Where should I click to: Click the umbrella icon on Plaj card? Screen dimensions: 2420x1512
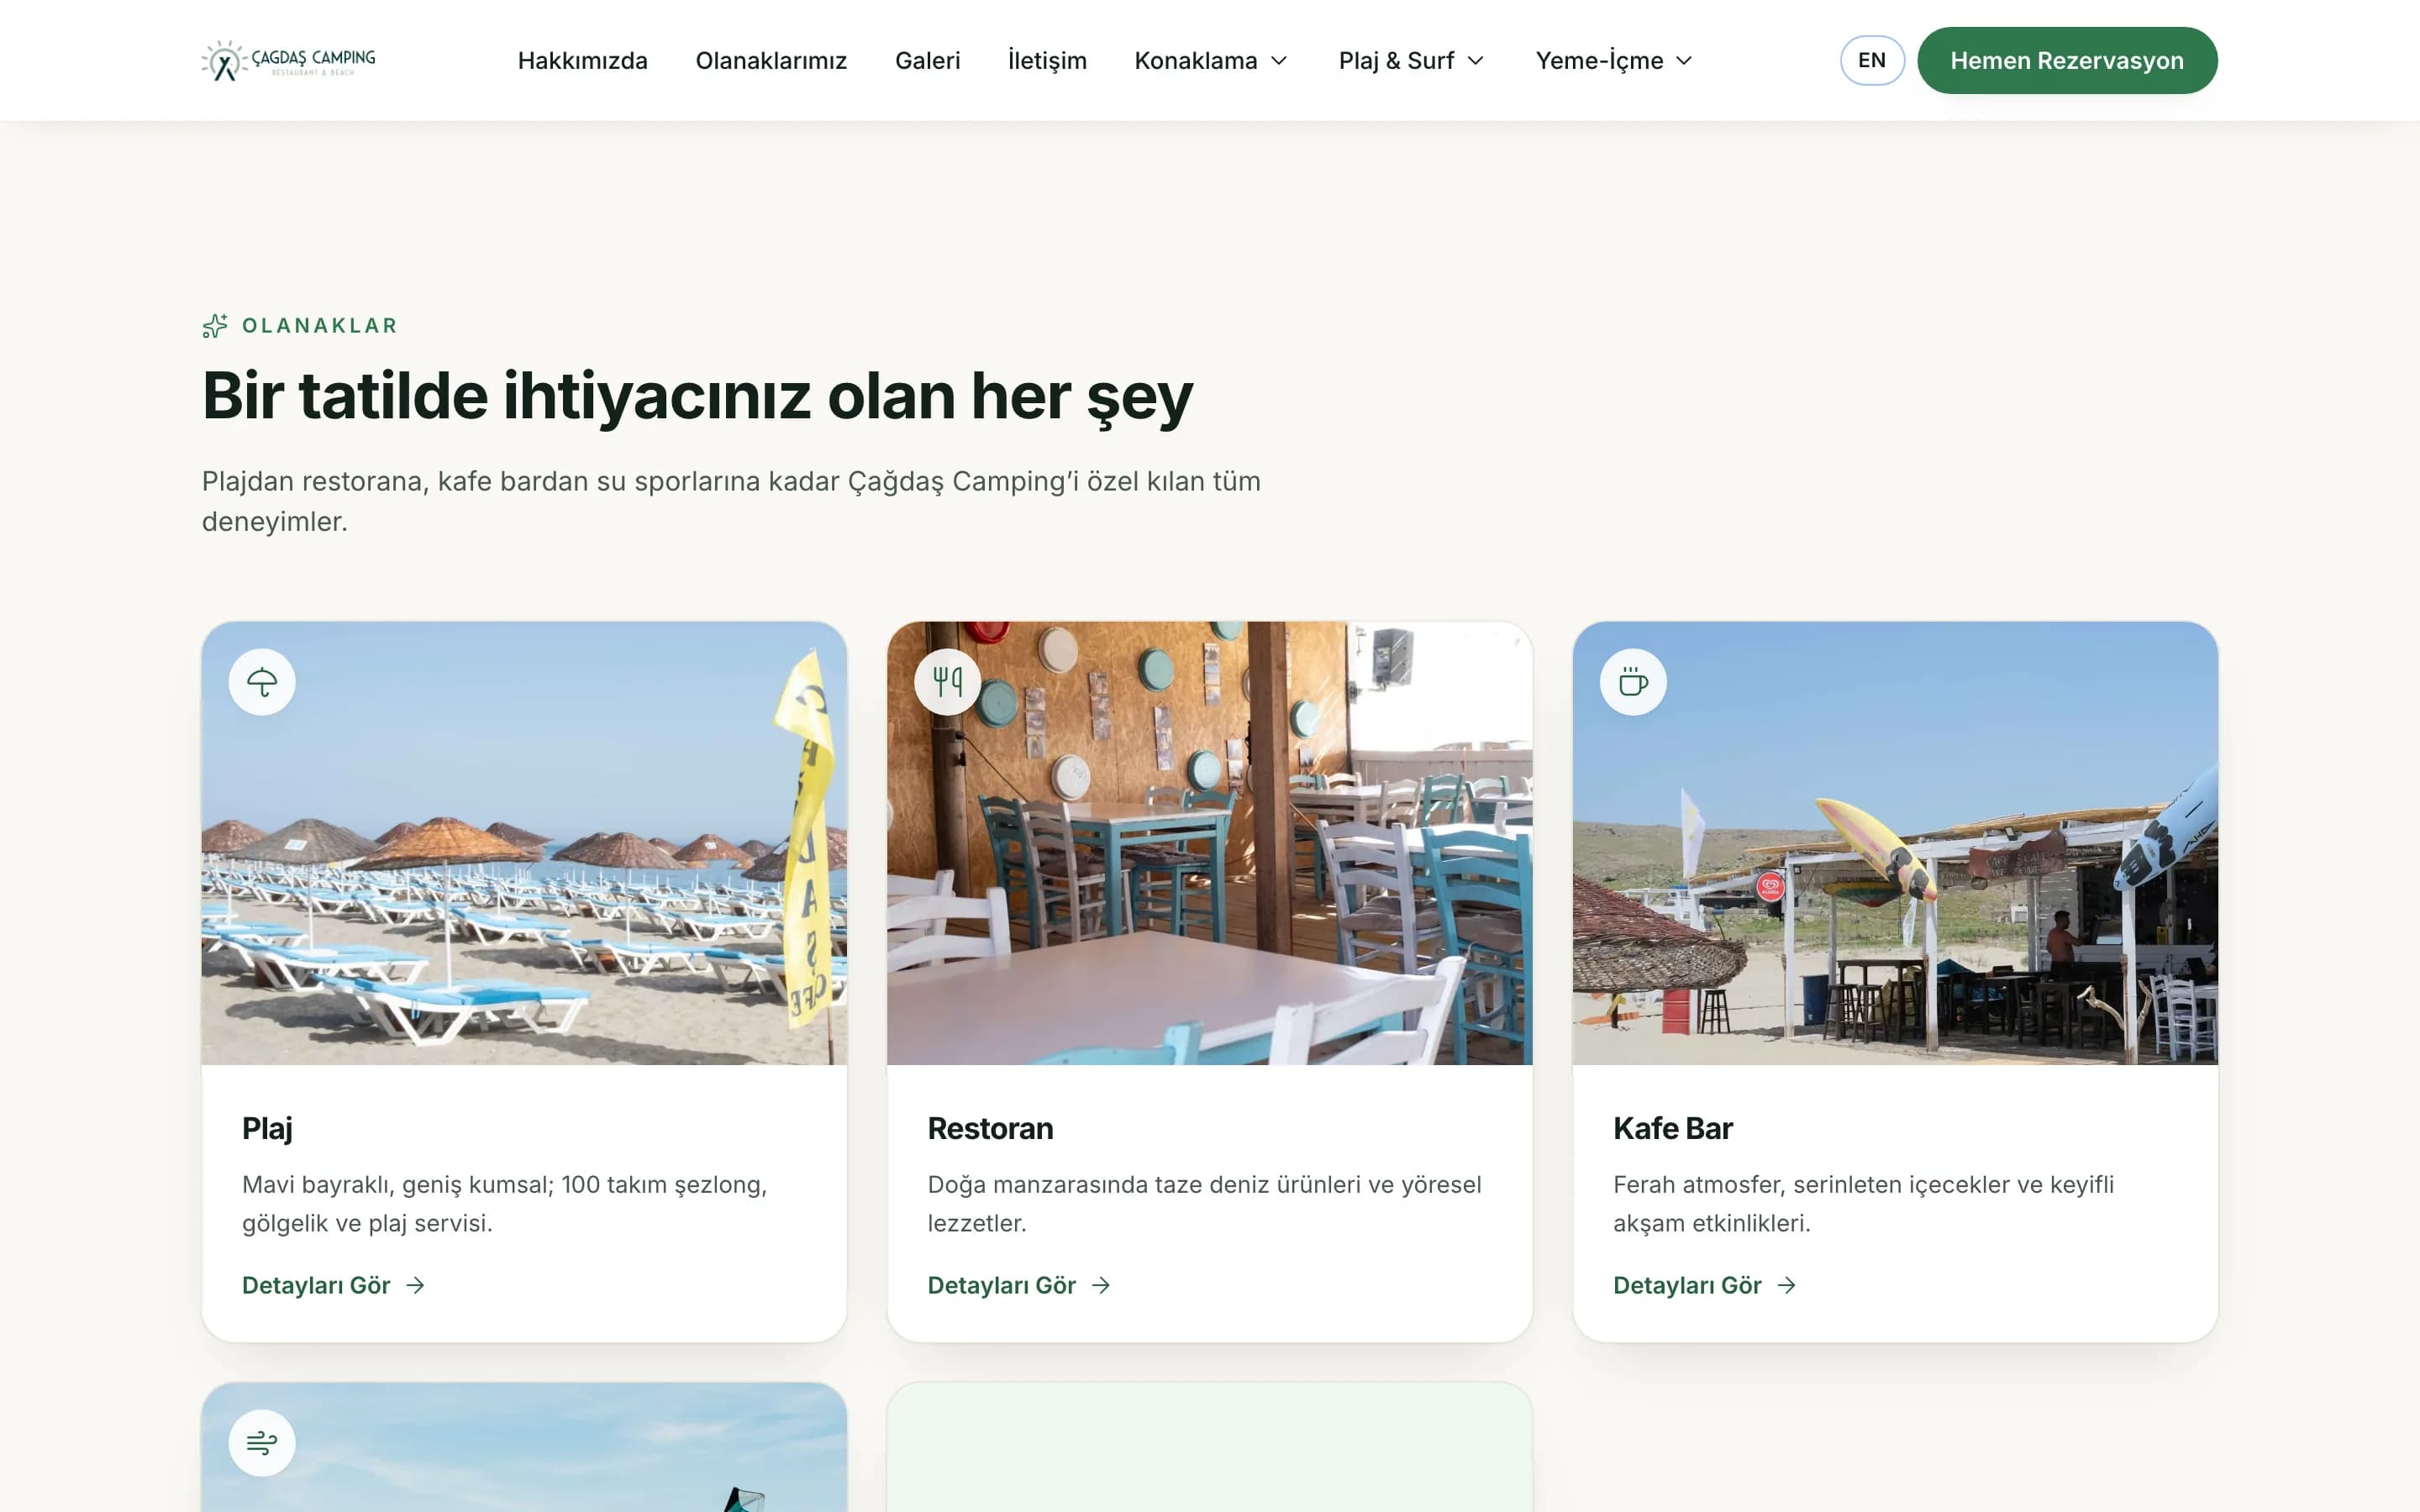tap(262, 682)
